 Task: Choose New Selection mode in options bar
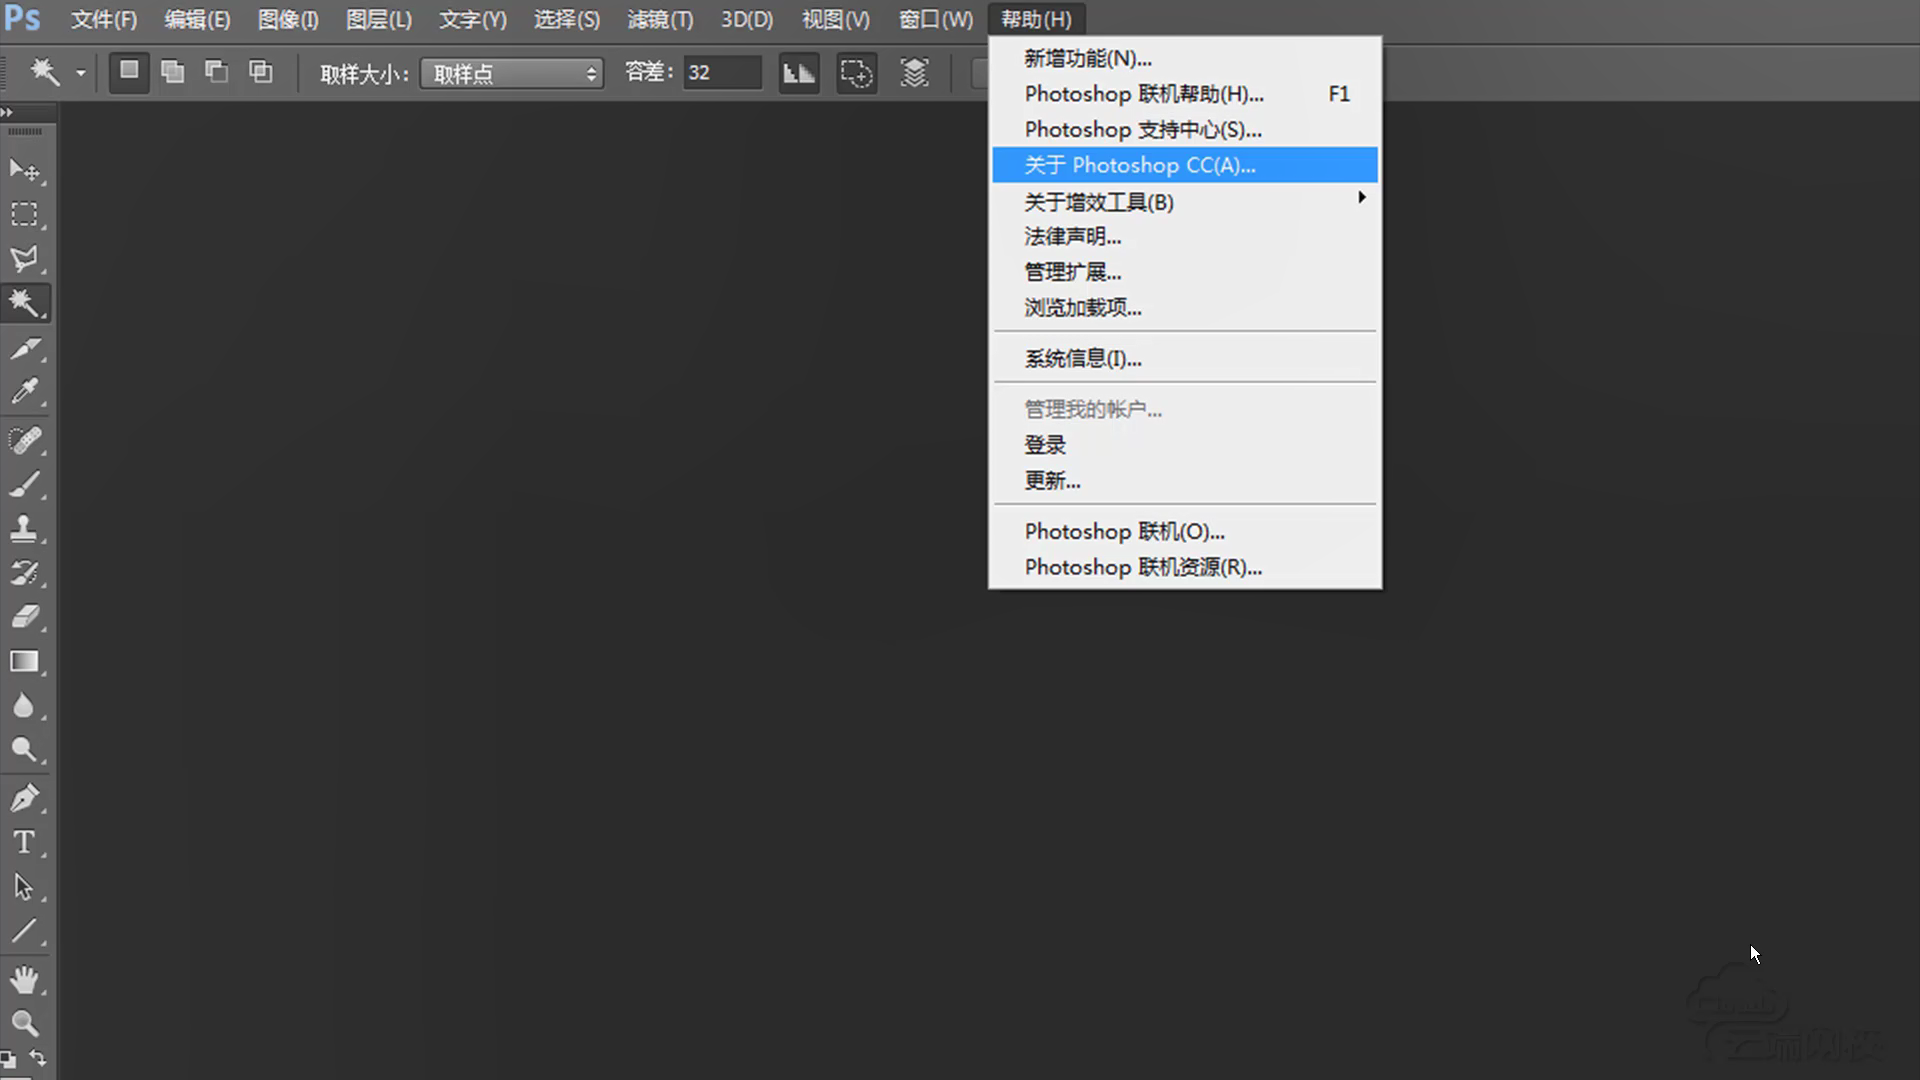click(x=129, y=72)
